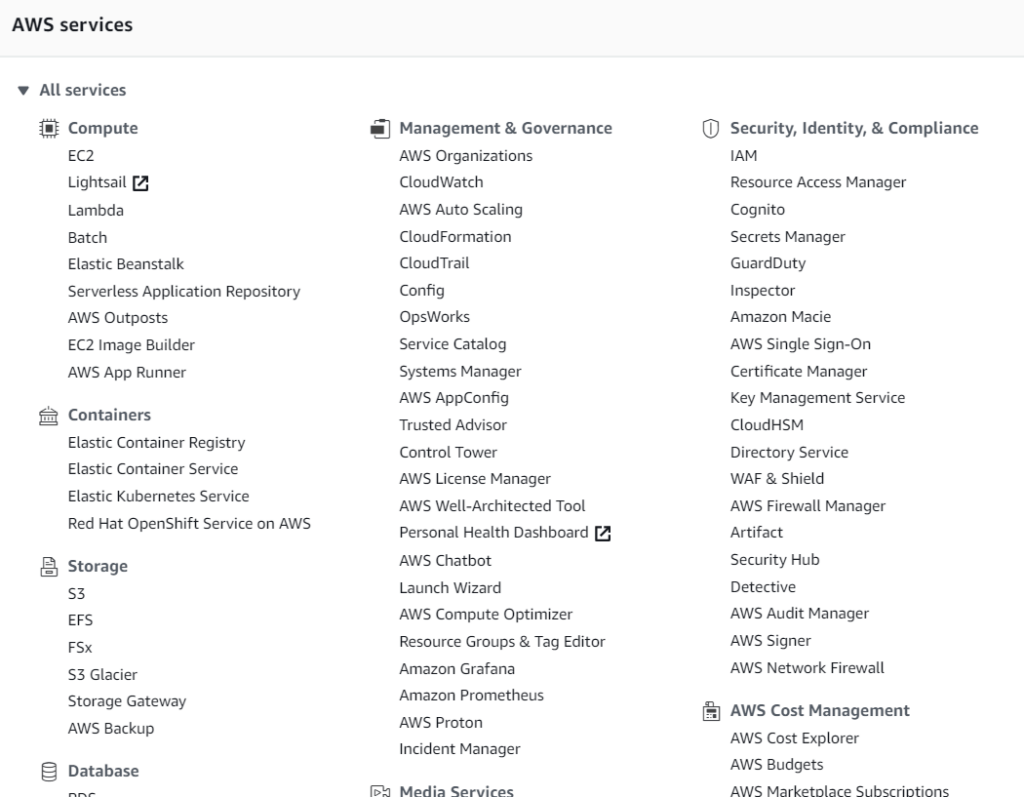Click the Compute category heading

(103, 128)
